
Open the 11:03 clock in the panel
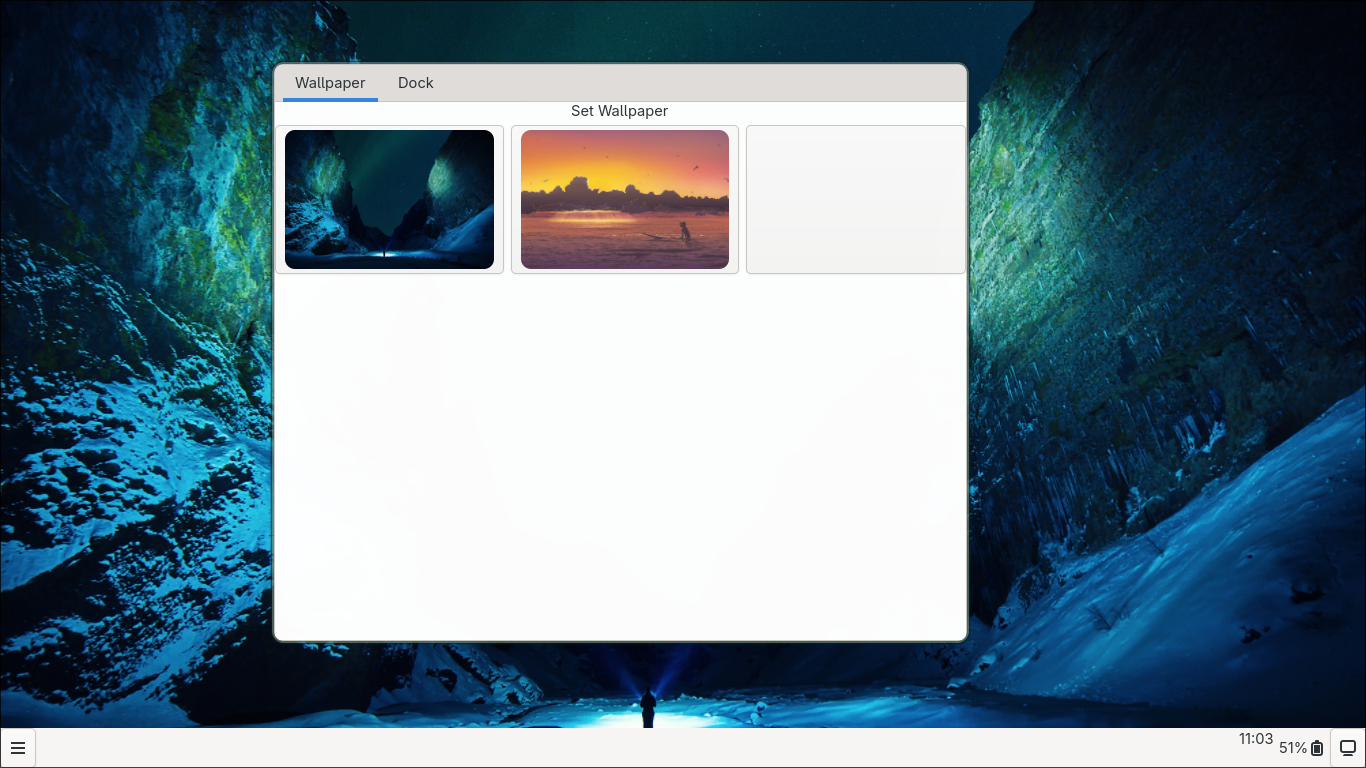tap(1255, 740)
